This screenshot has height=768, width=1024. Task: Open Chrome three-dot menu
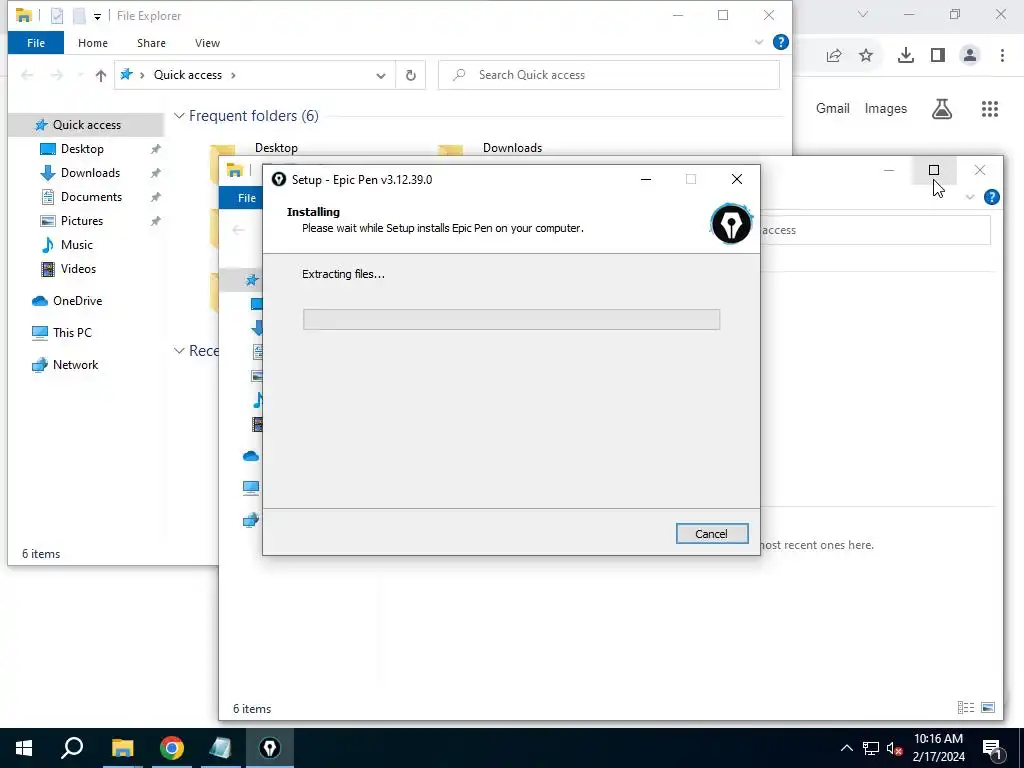click(1002, 56)
